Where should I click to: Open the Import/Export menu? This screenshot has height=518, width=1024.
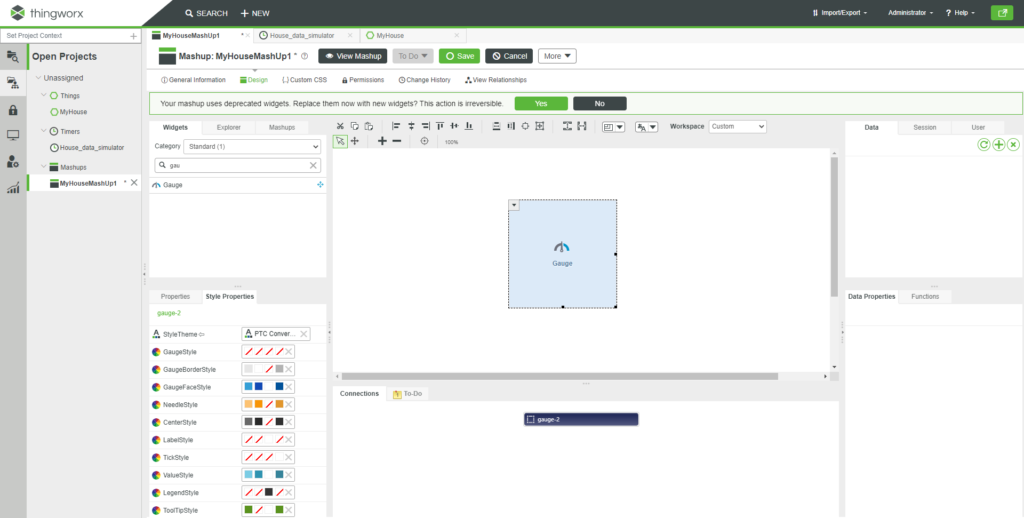coord(839,13)
